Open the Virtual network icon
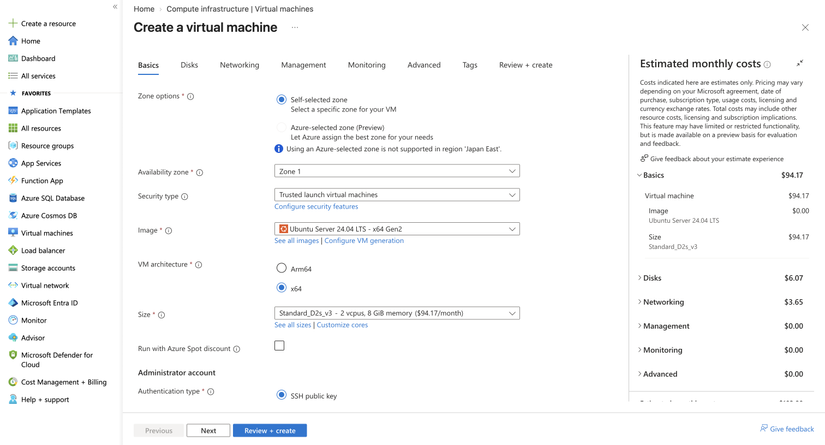 (13, 285)
